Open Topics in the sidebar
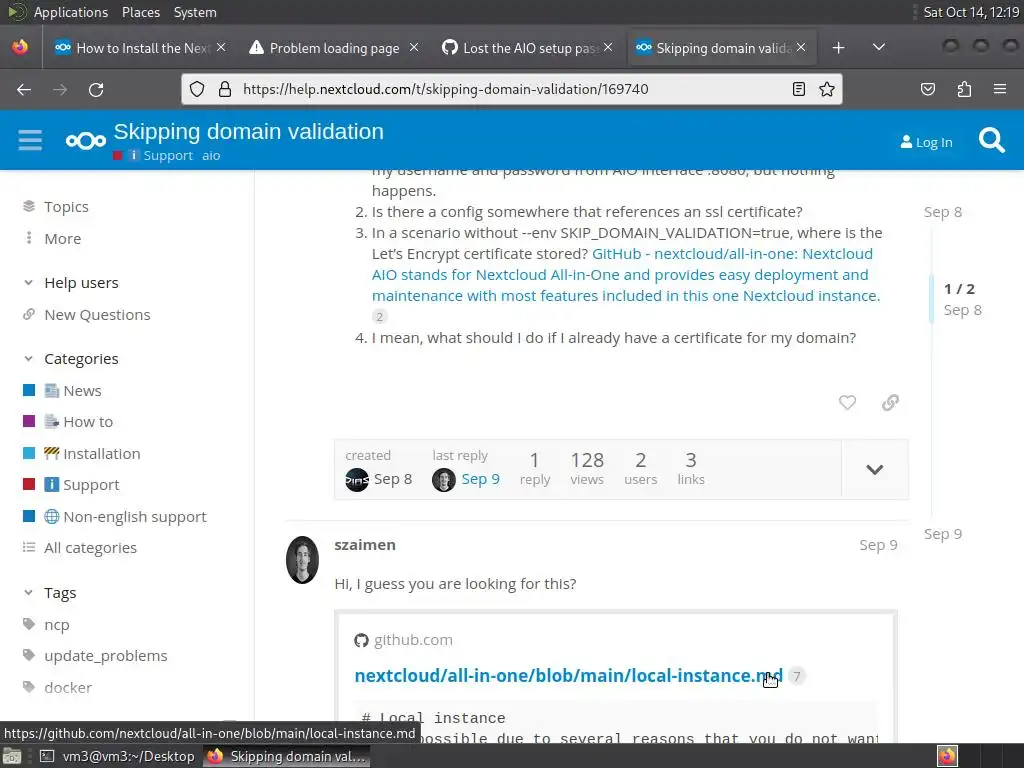The image size is (1024, 768). tap(66, 206)
